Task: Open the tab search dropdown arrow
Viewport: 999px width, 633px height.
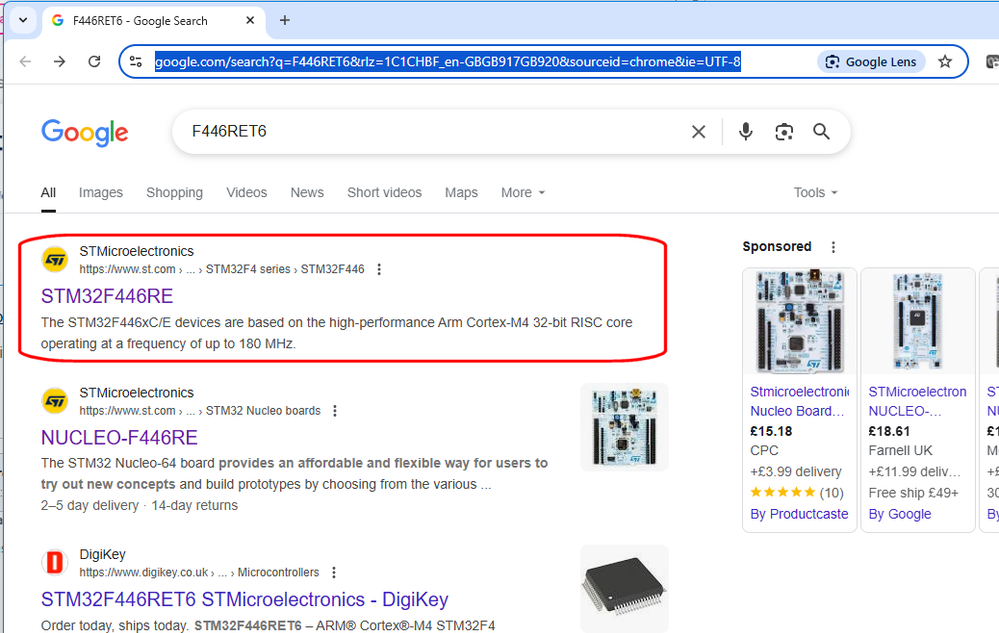Action: click(23, 20)
